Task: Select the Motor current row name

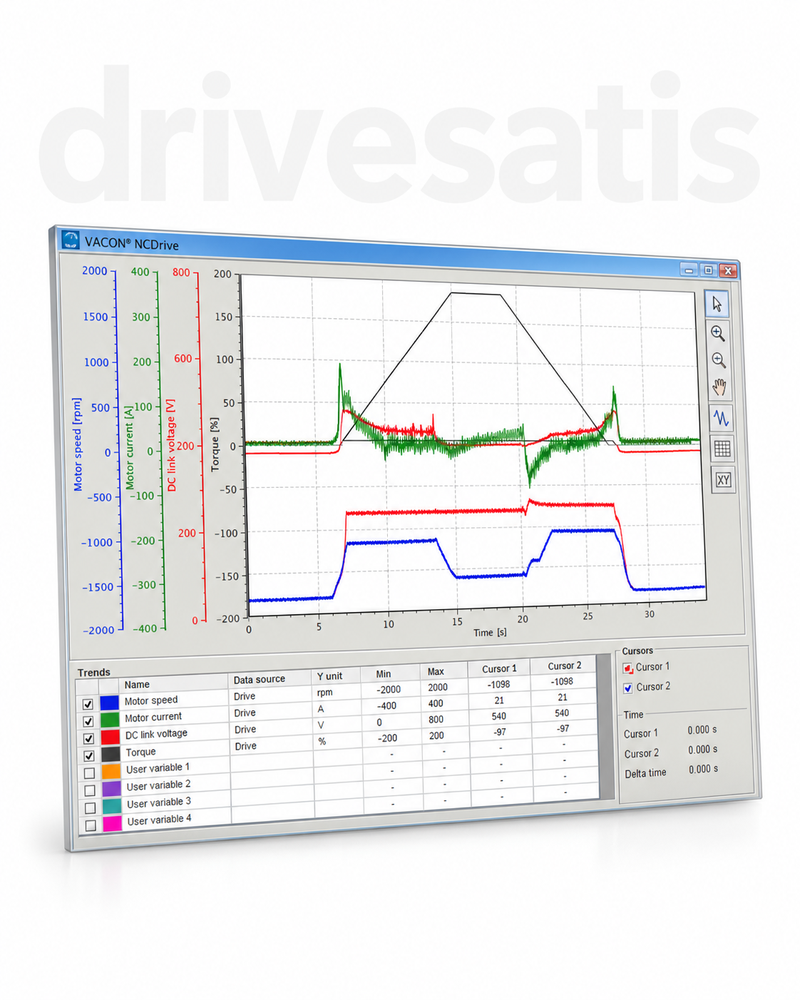Action: coord(153,717)
